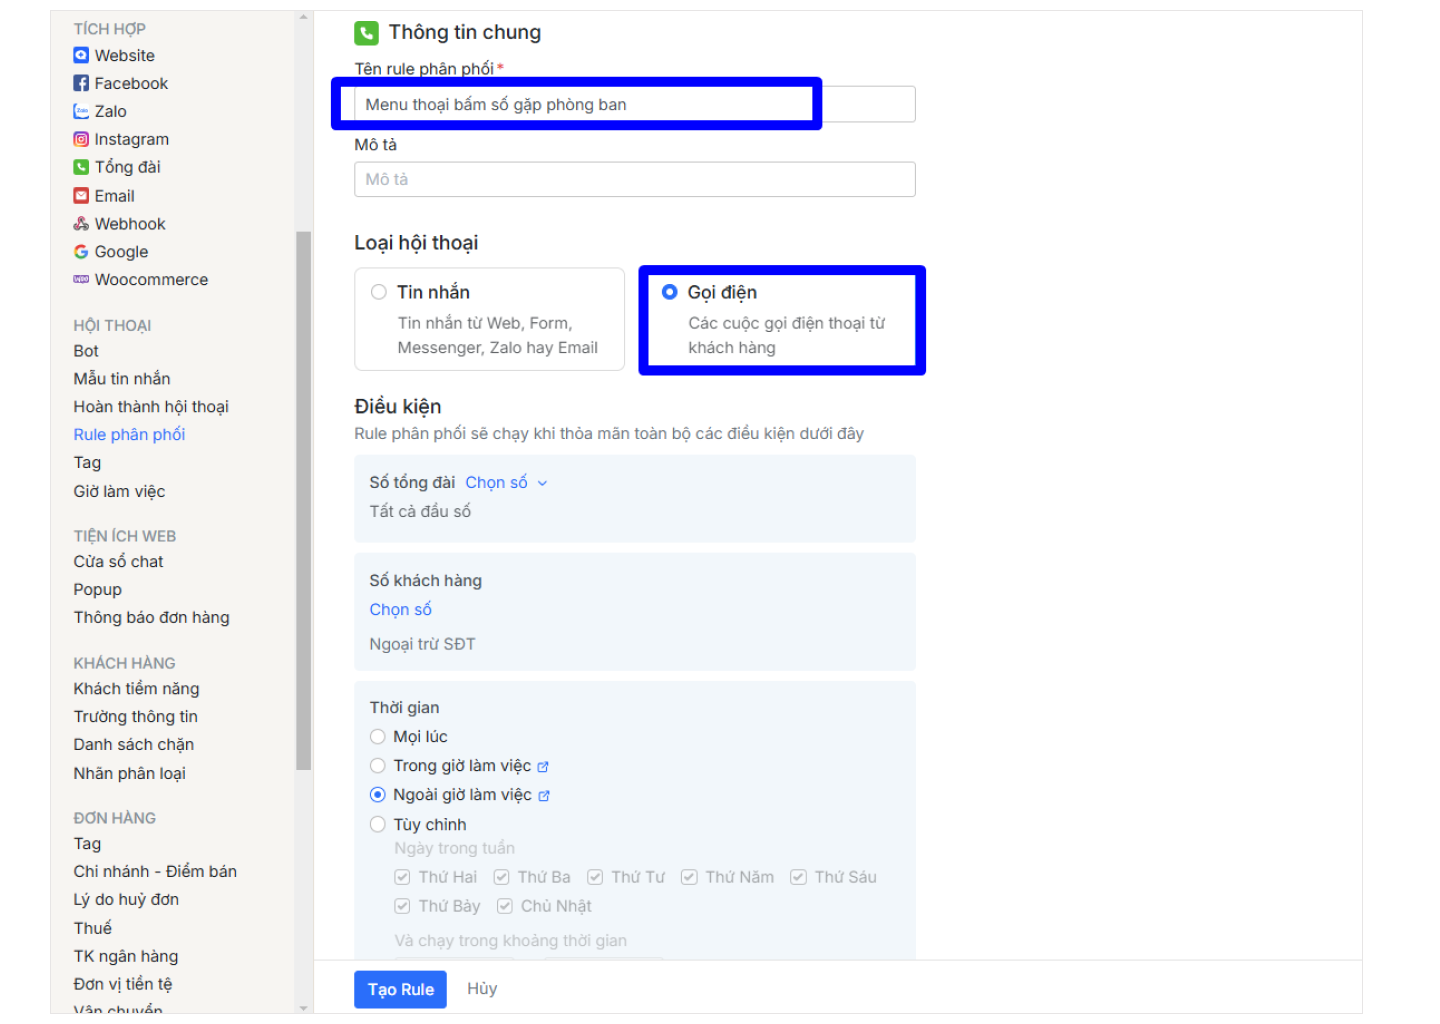Open the Tổng đài phone icon
The width and height of the screenshot is (1440, 1024).
coord(81,168)
